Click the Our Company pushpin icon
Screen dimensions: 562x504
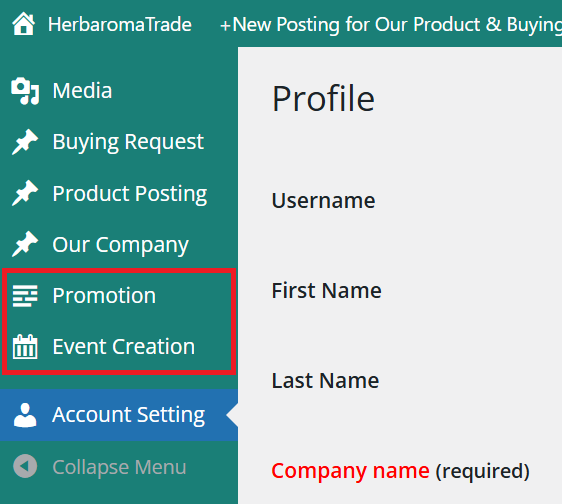pos(25,244)
